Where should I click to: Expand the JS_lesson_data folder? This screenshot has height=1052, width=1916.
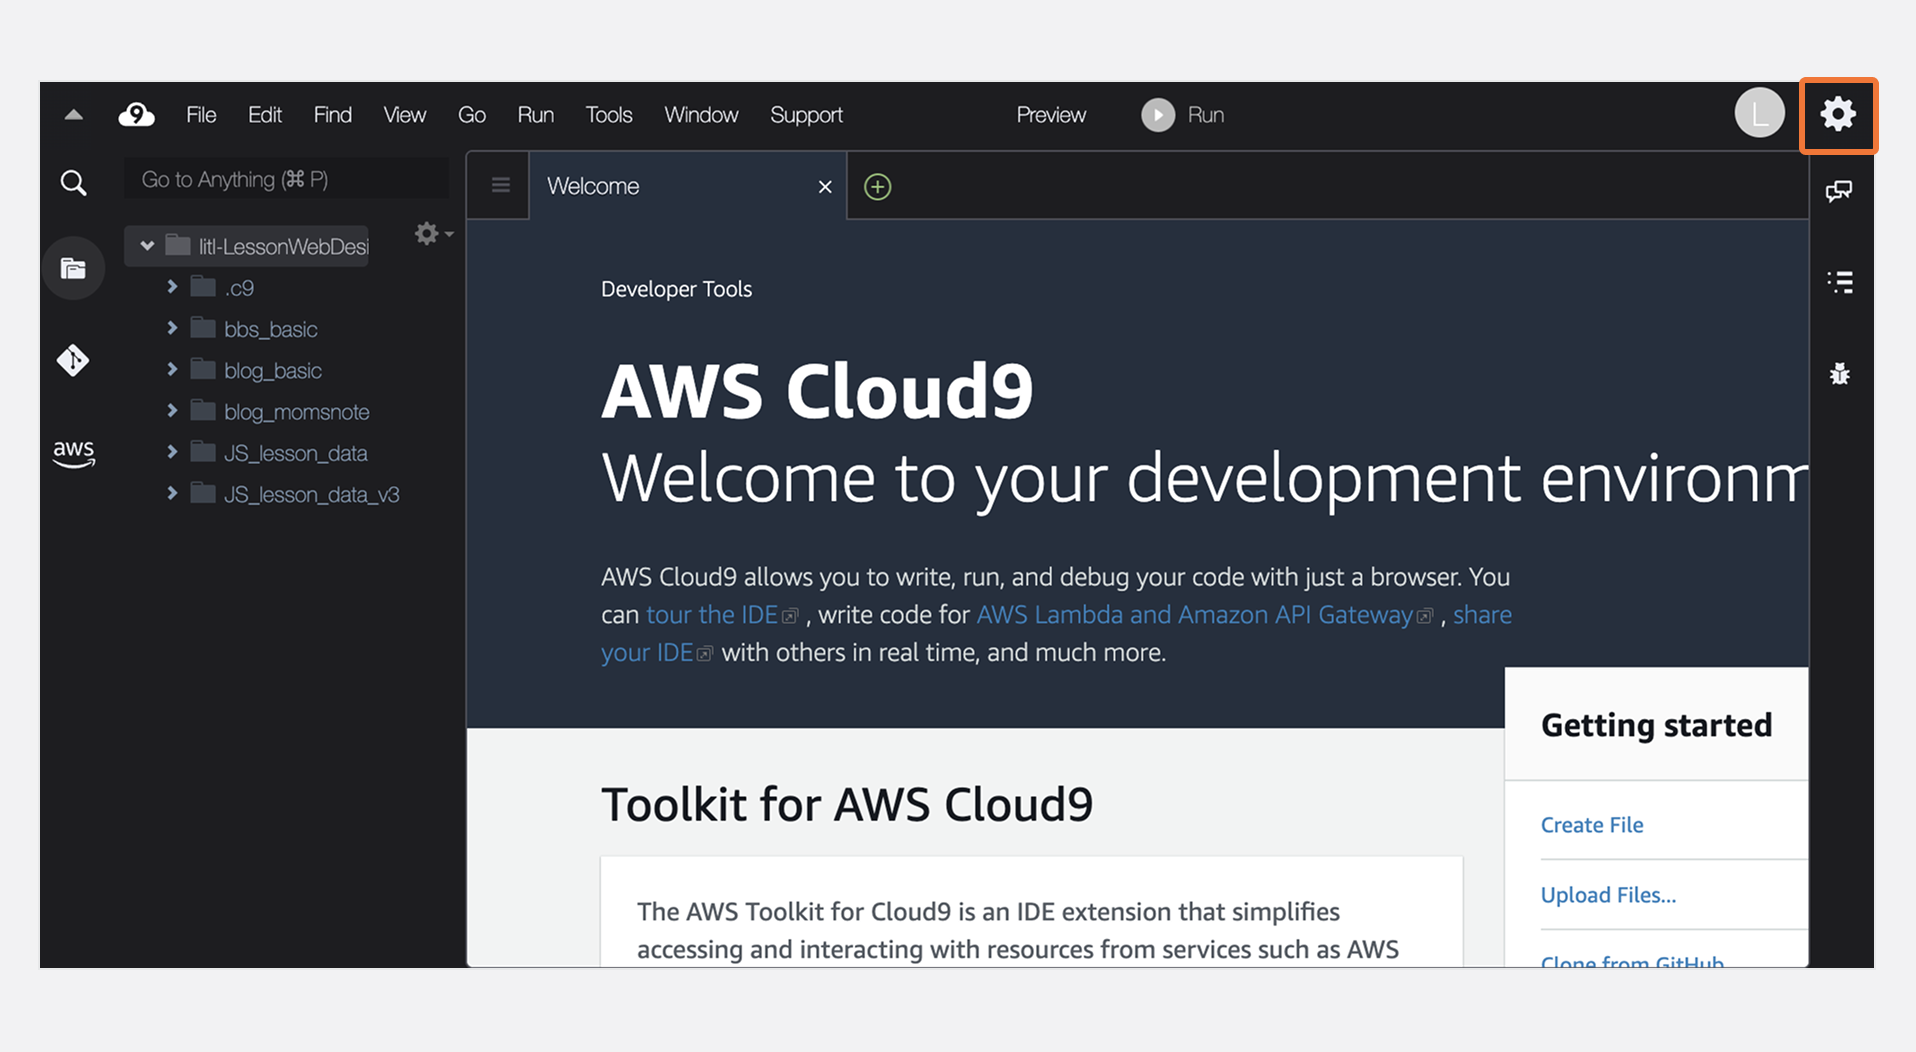point(172,452)
